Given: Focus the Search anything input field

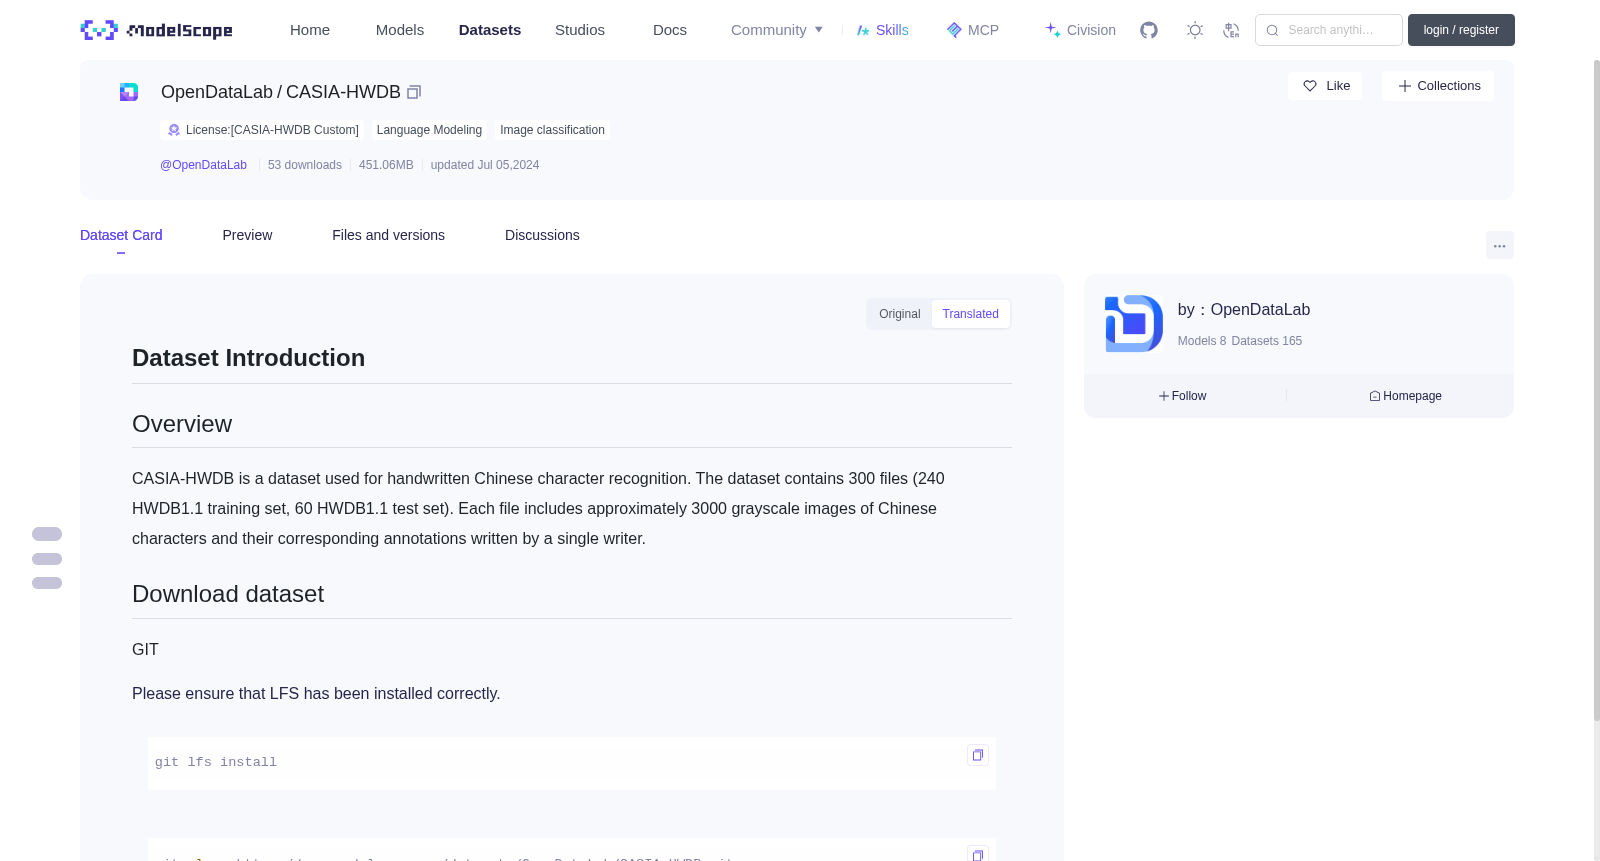Looking at the screenshot, I should [x=1330, y=30].
